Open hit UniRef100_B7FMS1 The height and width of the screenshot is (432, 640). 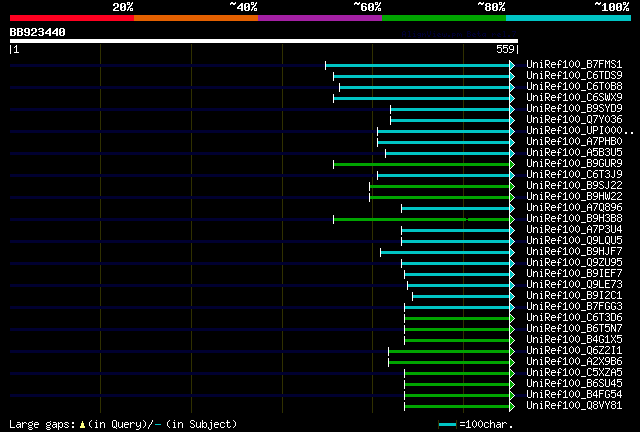pos(574,64)
